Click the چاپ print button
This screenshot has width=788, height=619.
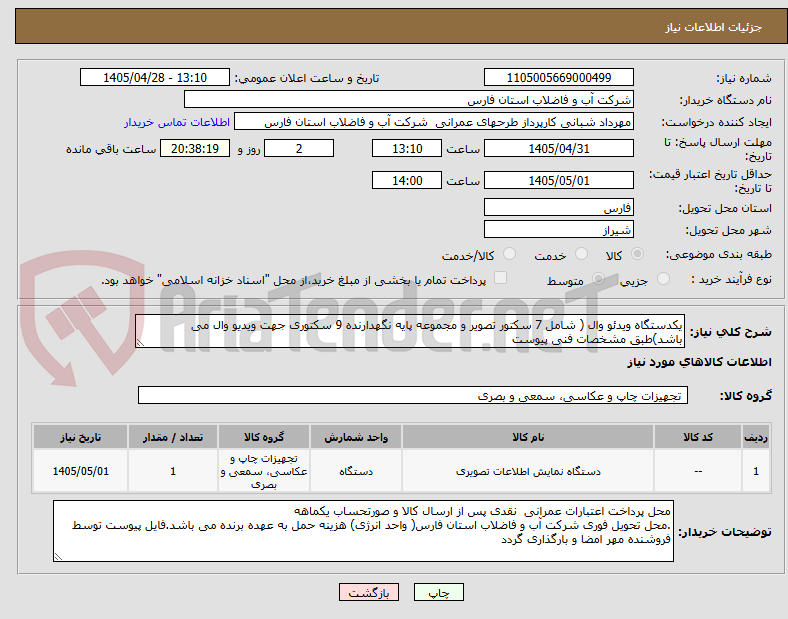pyautogui.click(x=439, y=592)
